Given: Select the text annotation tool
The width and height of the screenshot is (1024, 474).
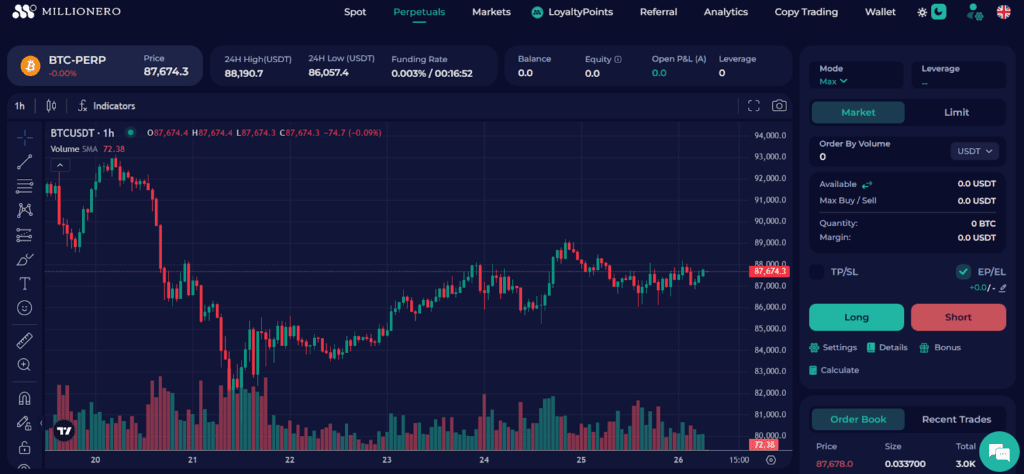Looking at the screenshot, I should [x=25, y=283].
